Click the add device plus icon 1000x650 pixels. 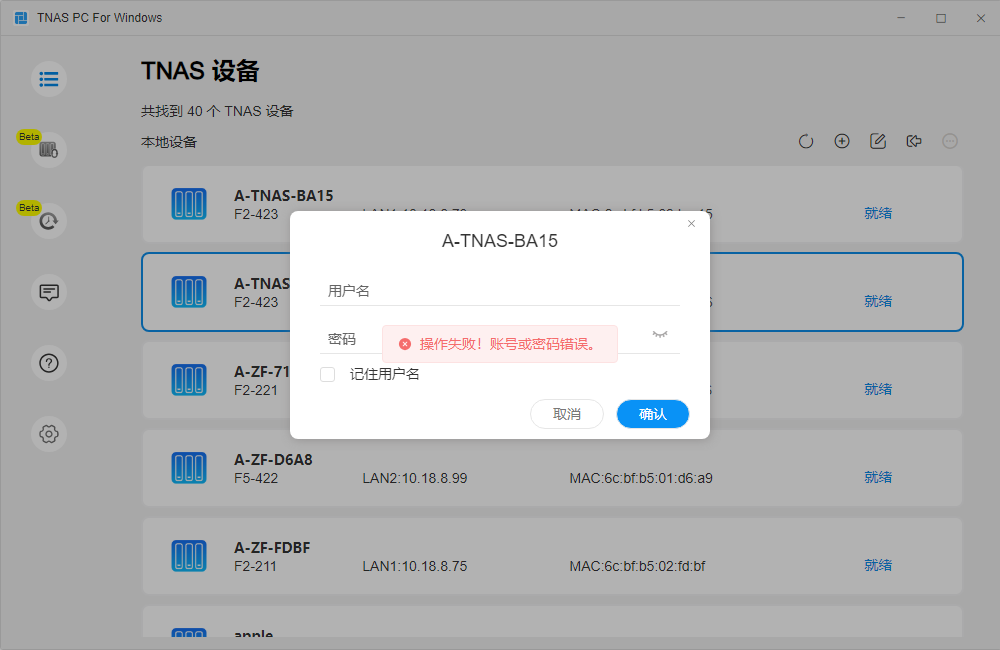point(842,141)
